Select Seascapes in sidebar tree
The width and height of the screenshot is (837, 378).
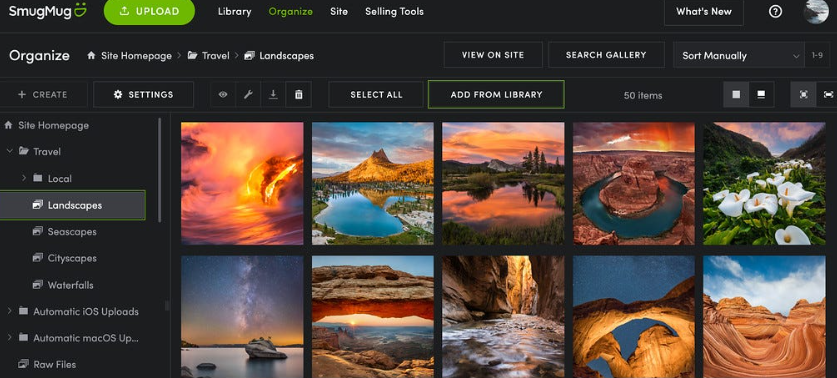[x=72, y=232]
